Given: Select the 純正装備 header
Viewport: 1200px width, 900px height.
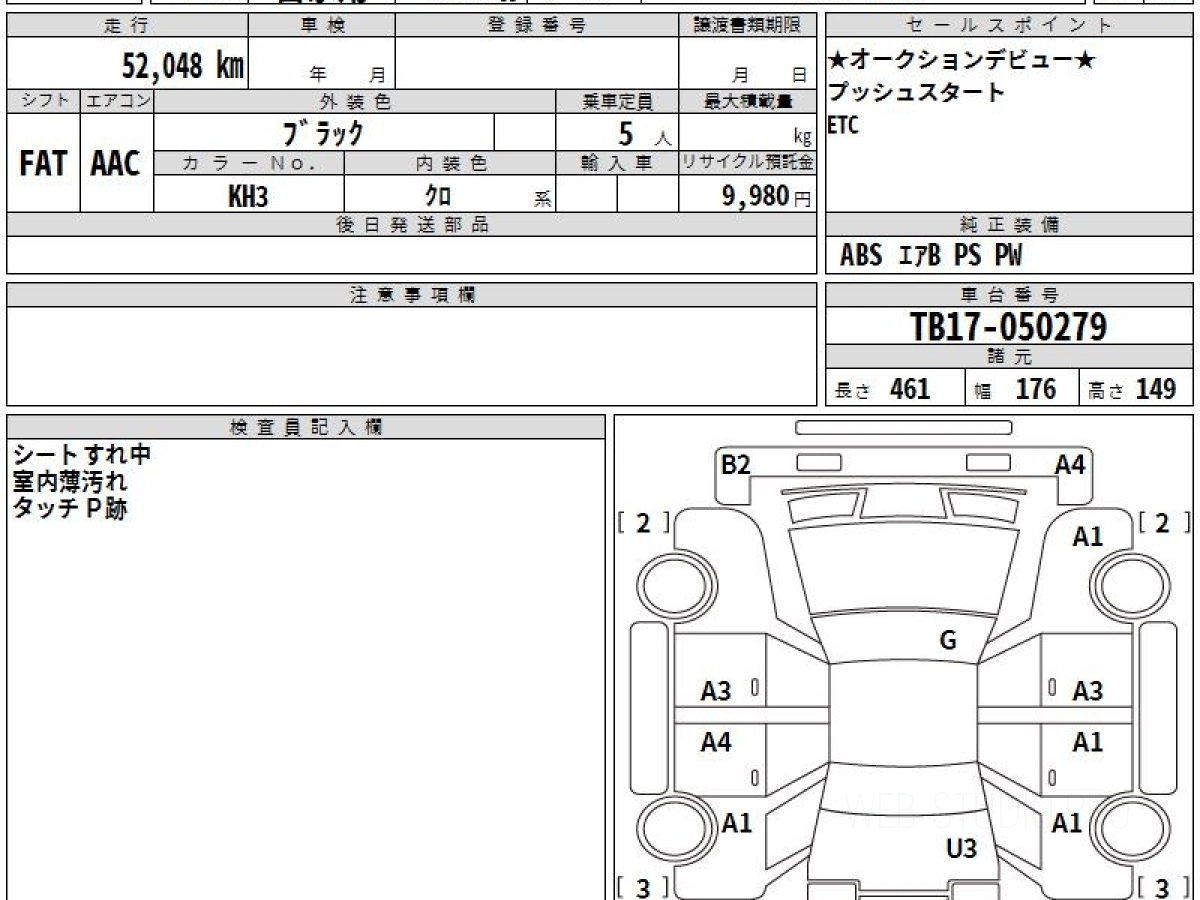Looking at the screenshot, I should pyautogui.click(x=1010, y=225).
